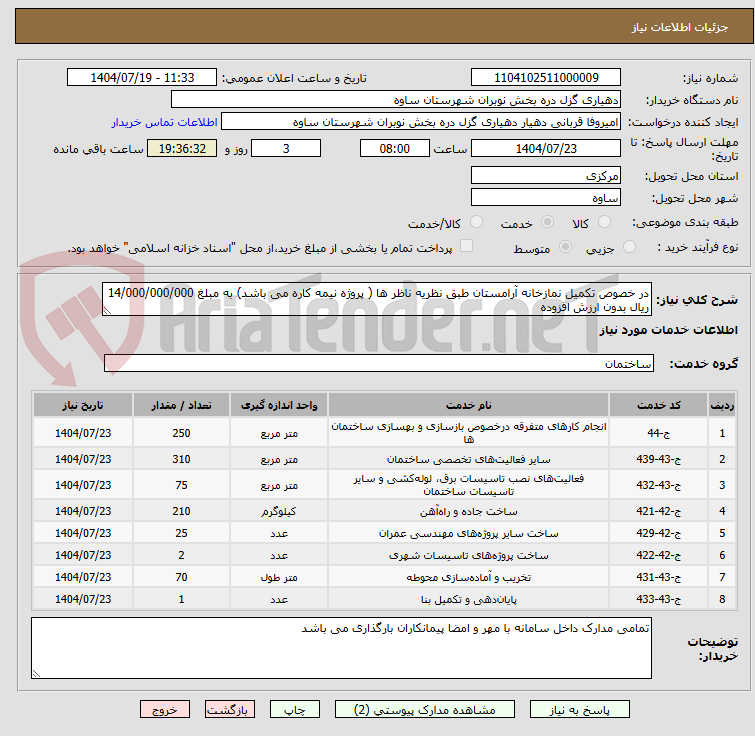Viewport: 755px width, 736px height.
Task: Click the خروج exit button
Action: [165, 709]
